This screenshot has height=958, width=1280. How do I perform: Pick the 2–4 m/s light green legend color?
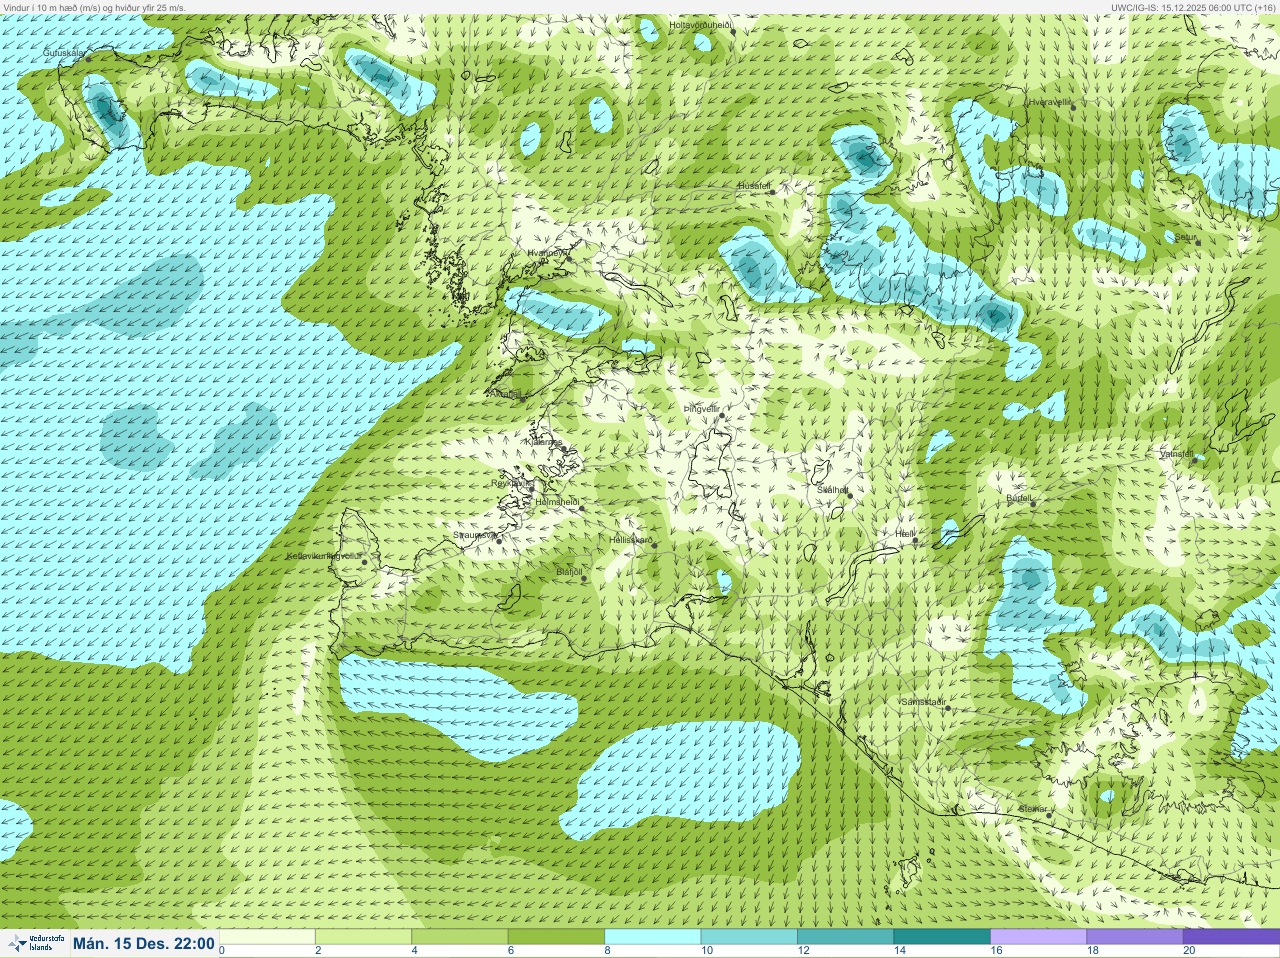point(364,937)
